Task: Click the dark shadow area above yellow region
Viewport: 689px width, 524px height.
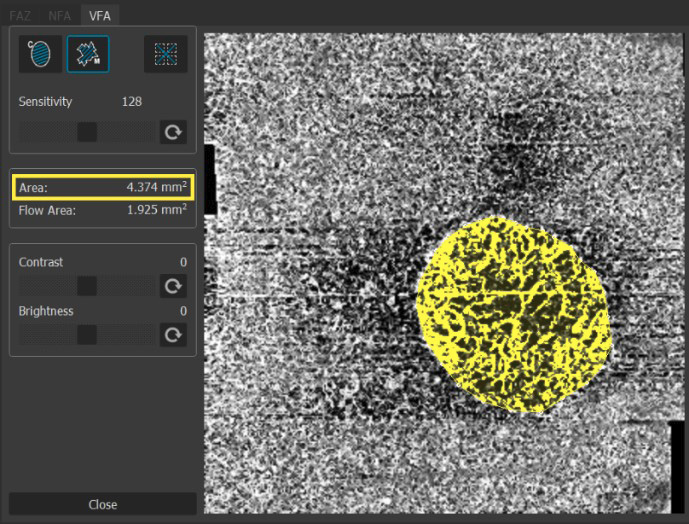Action: 510,155
